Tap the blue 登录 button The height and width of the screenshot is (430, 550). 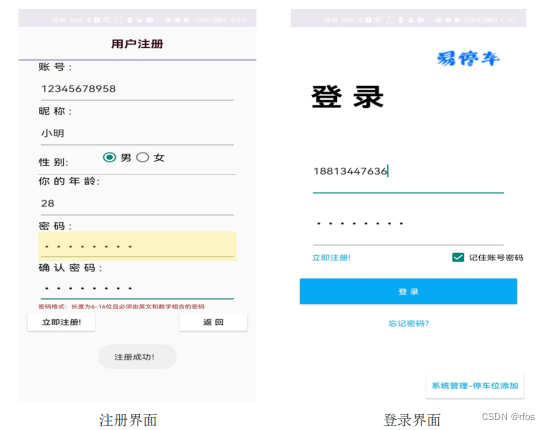(x=408, y=291)
